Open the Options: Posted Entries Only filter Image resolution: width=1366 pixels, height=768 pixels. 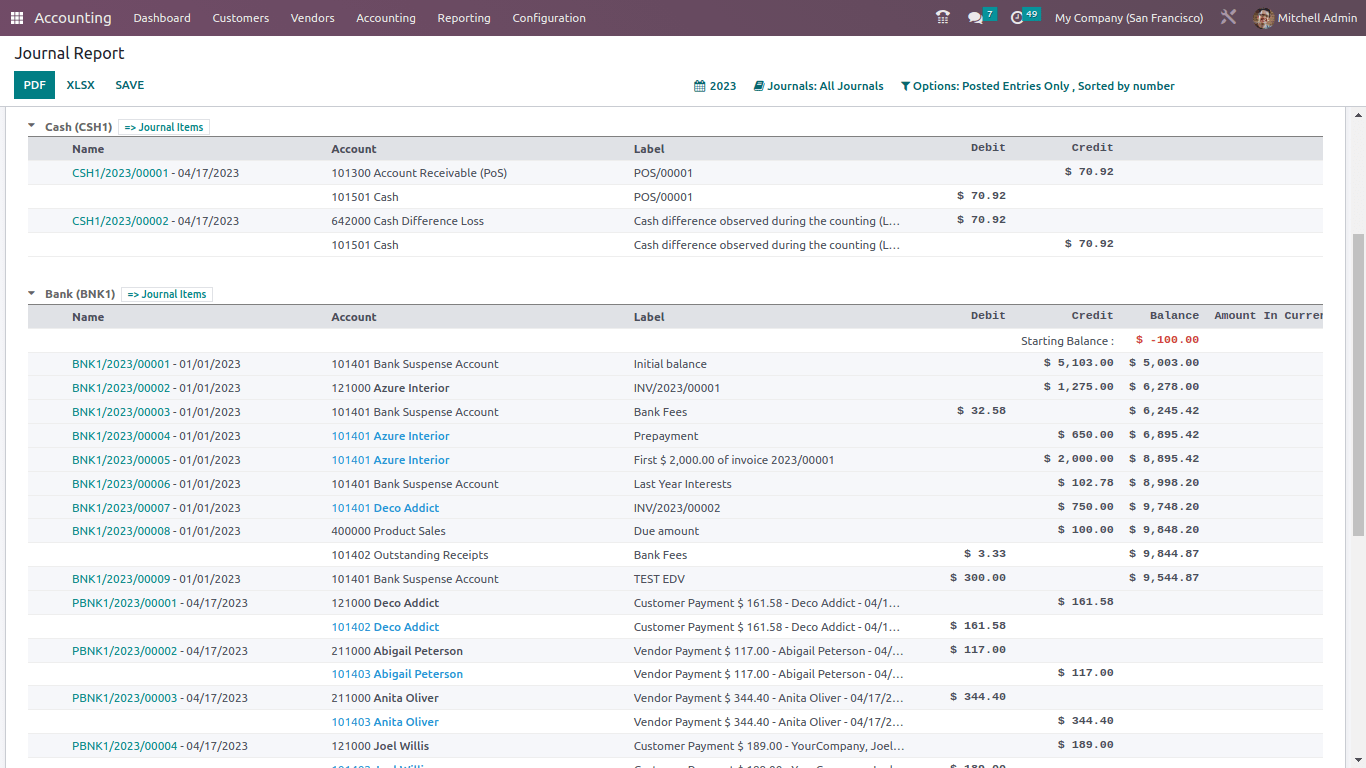tap(1037, 86)
